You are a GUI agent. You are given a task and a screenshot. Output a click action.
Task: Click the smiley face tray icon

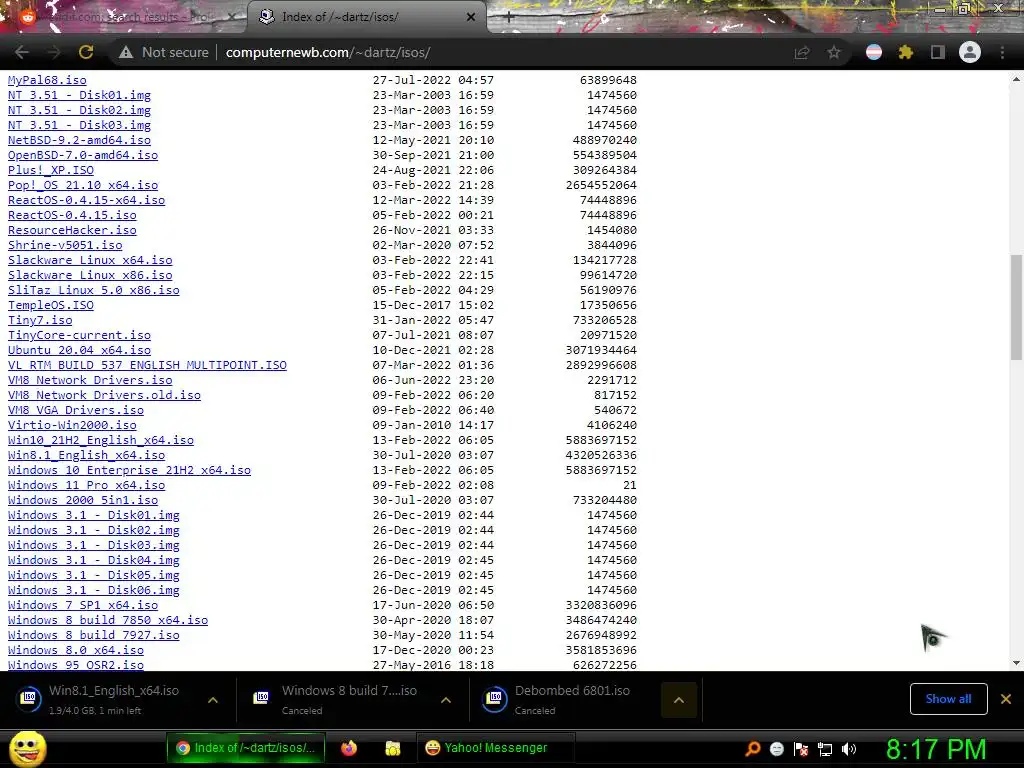click(x=777, y=749)
